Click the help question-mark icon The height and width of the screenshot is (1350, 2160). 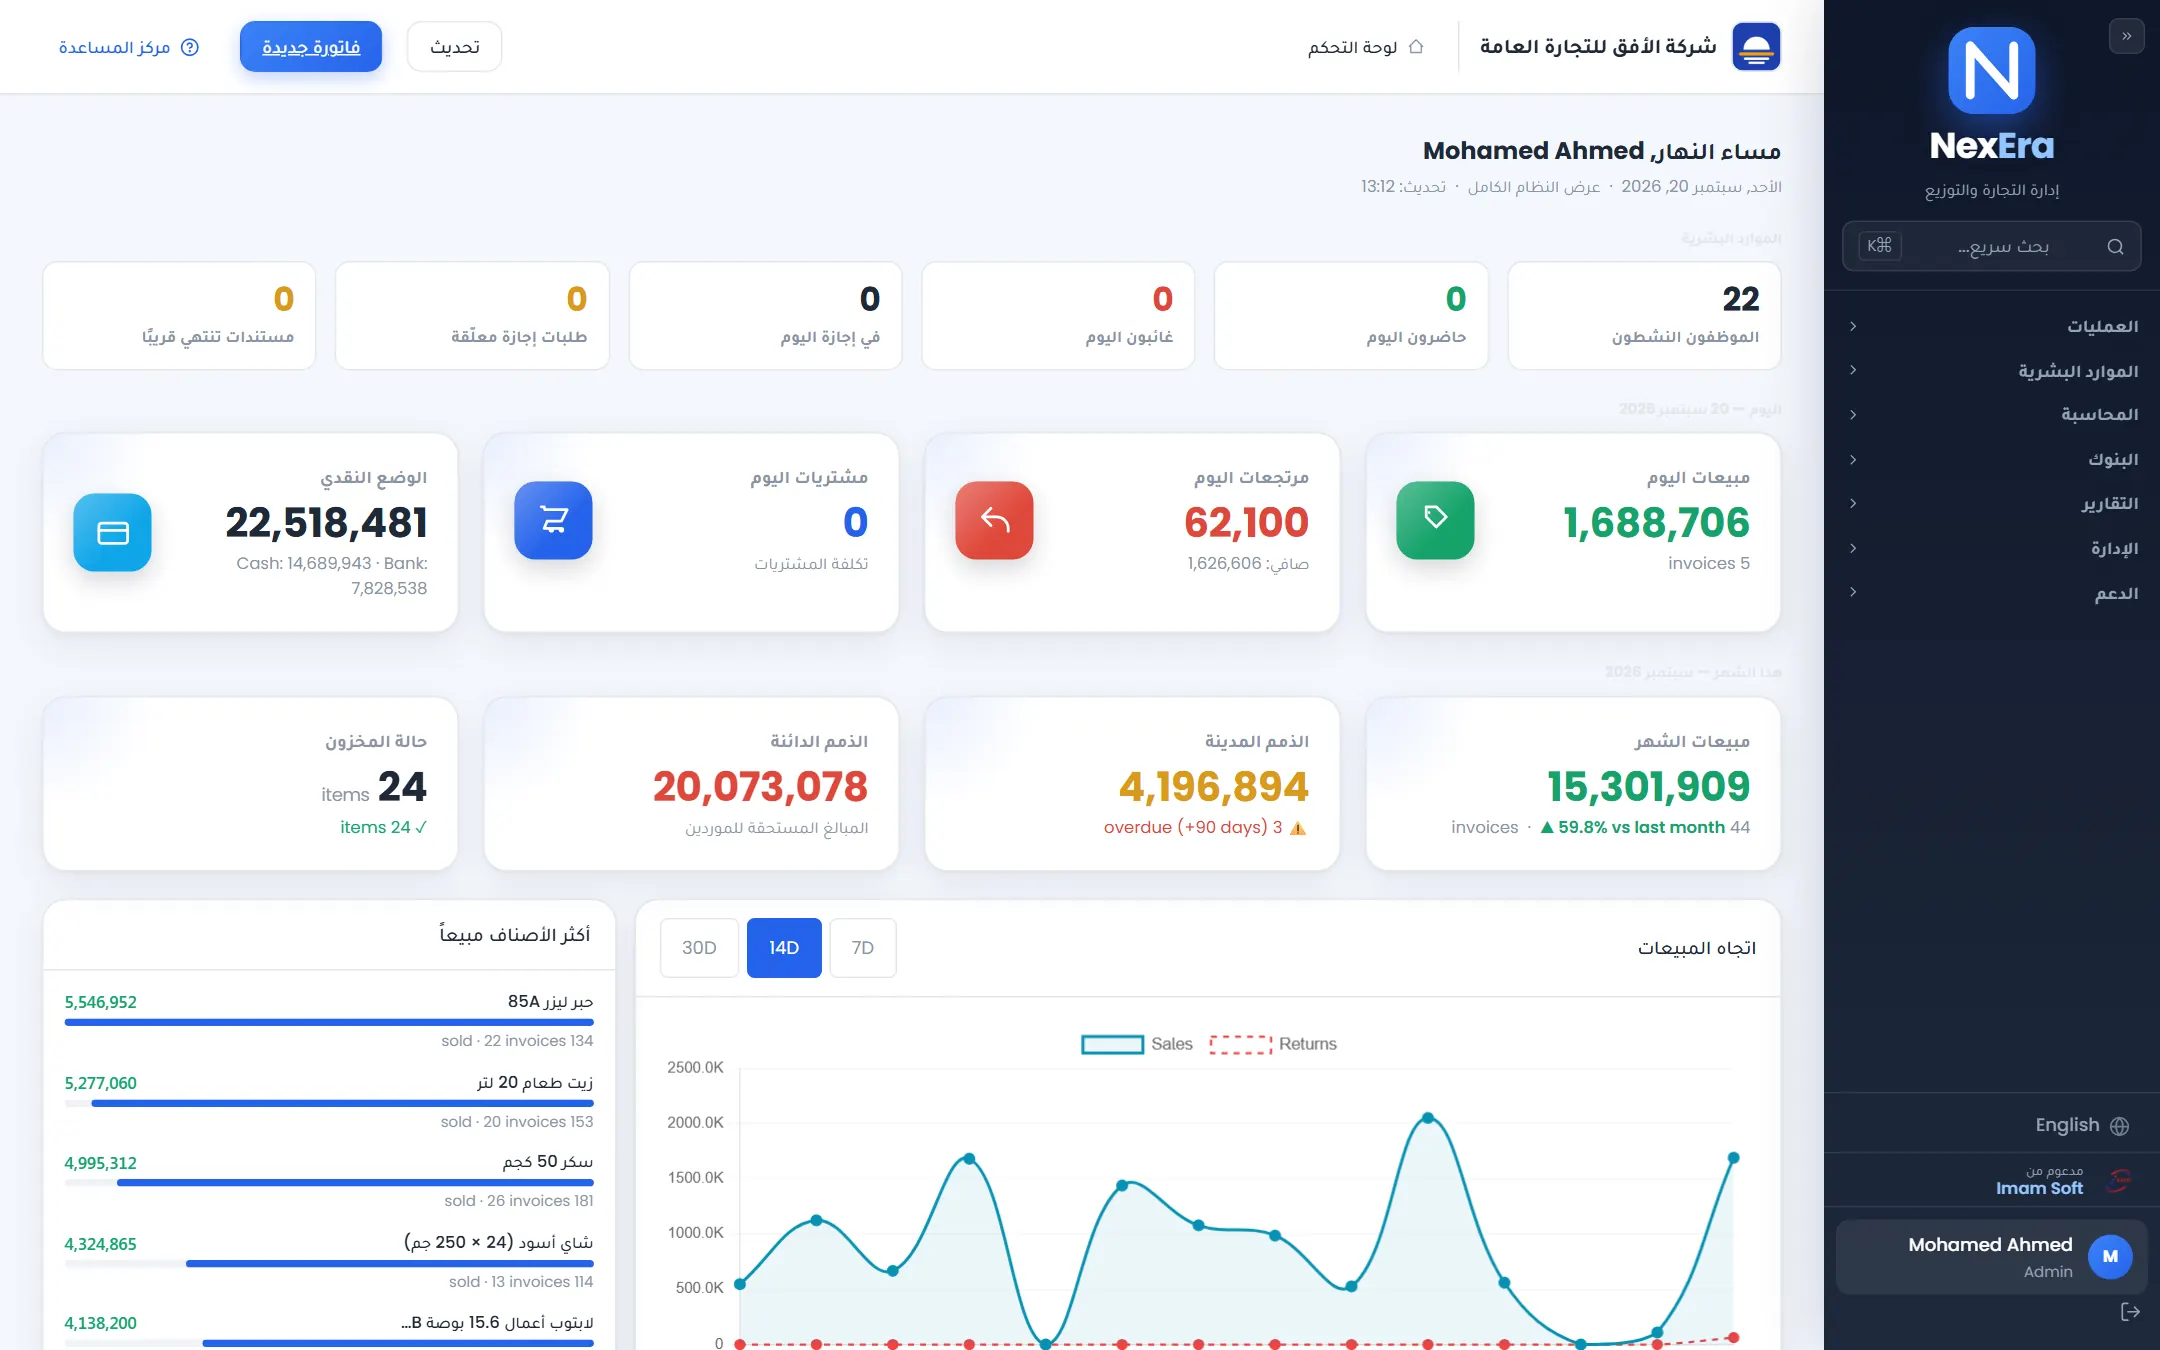click(x=190, y=47)
